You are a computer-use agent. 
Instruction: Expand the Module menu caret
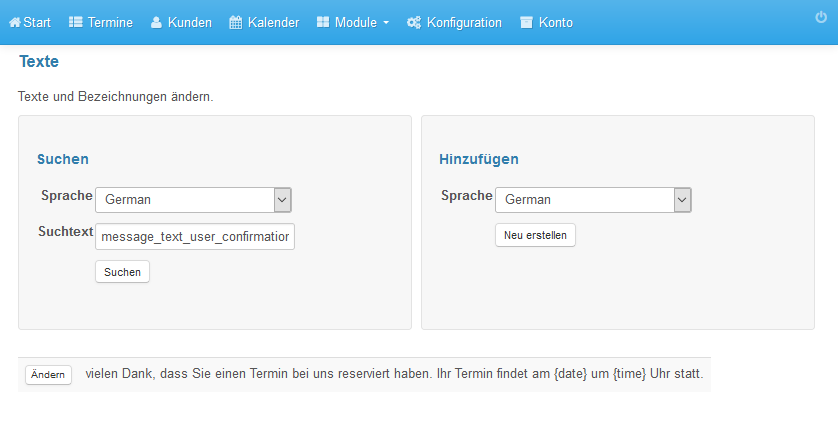click(386, 23)
